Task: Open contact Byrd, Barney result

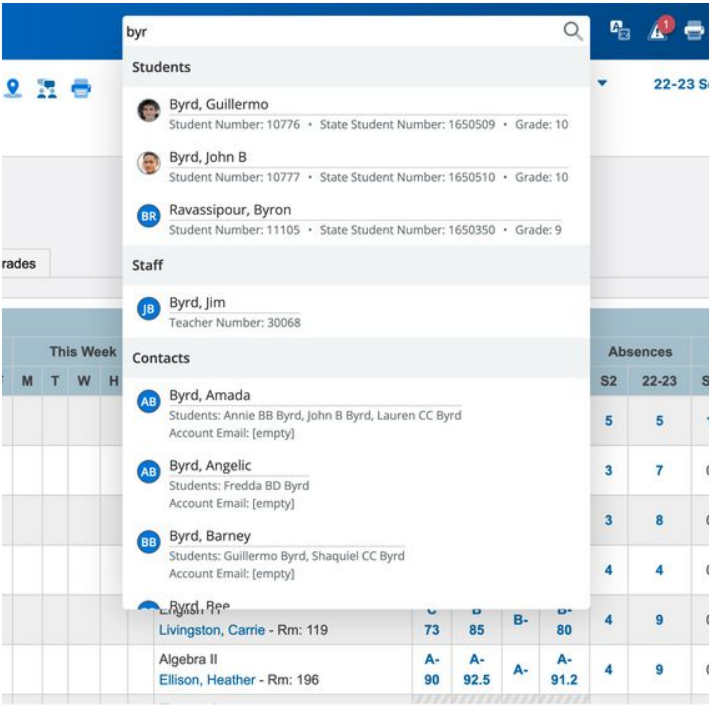Action: (x=210, y=536)
